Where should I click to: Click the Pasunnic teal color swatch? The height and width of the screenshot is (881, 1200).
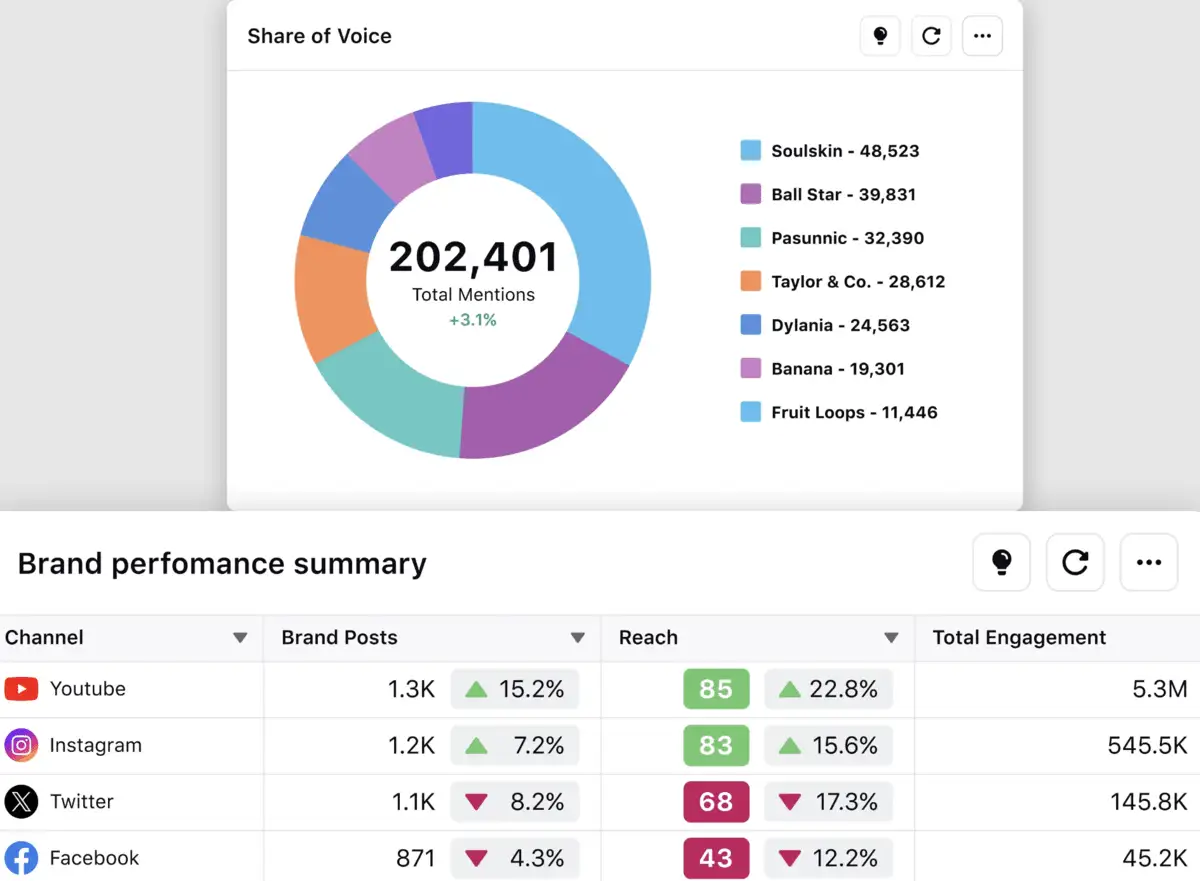tap(751, 238)
